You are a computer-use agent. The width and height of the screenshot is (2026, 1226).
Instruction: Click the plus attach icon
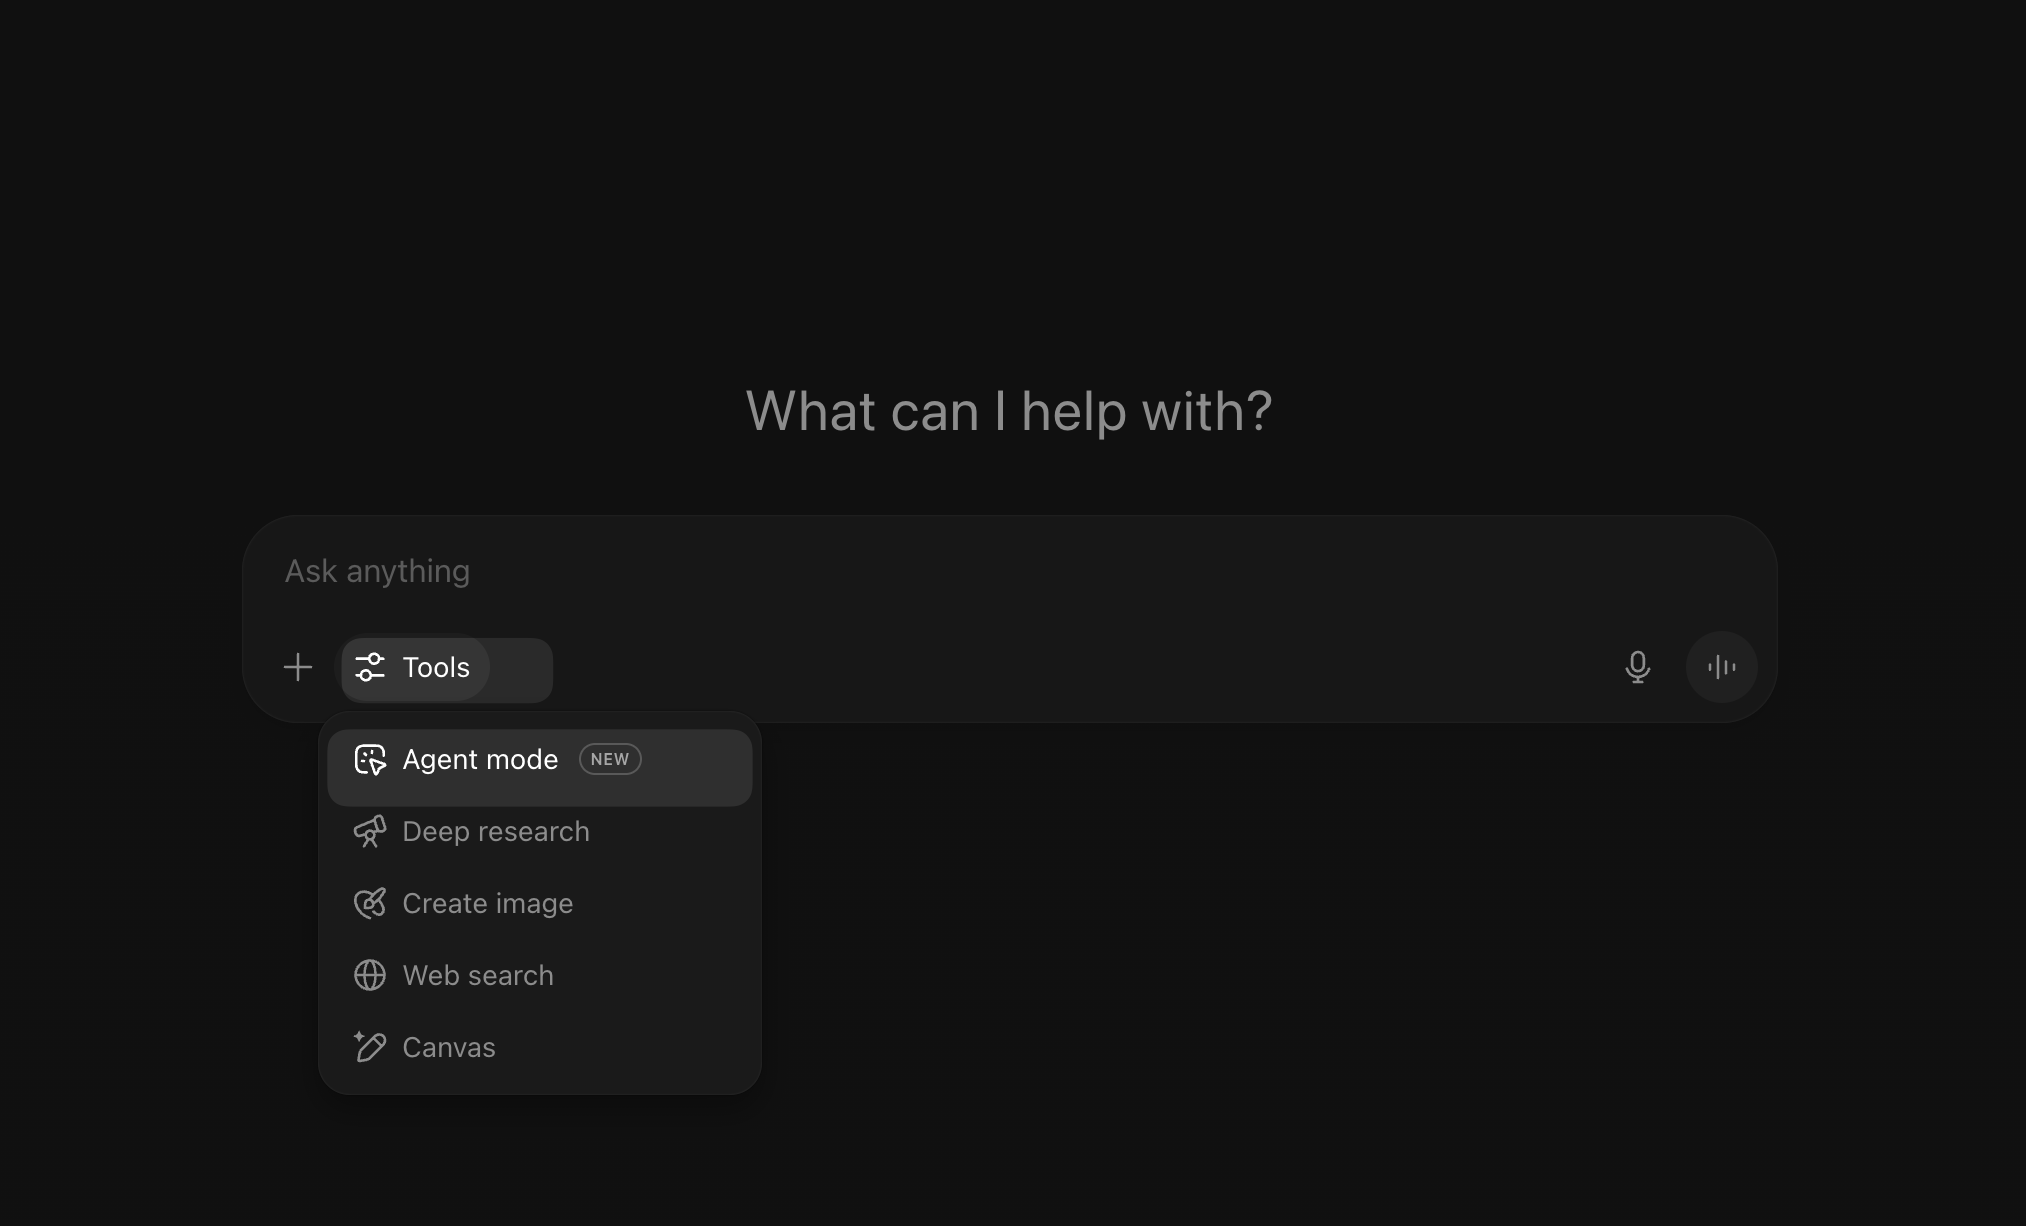tap(298, 667)
